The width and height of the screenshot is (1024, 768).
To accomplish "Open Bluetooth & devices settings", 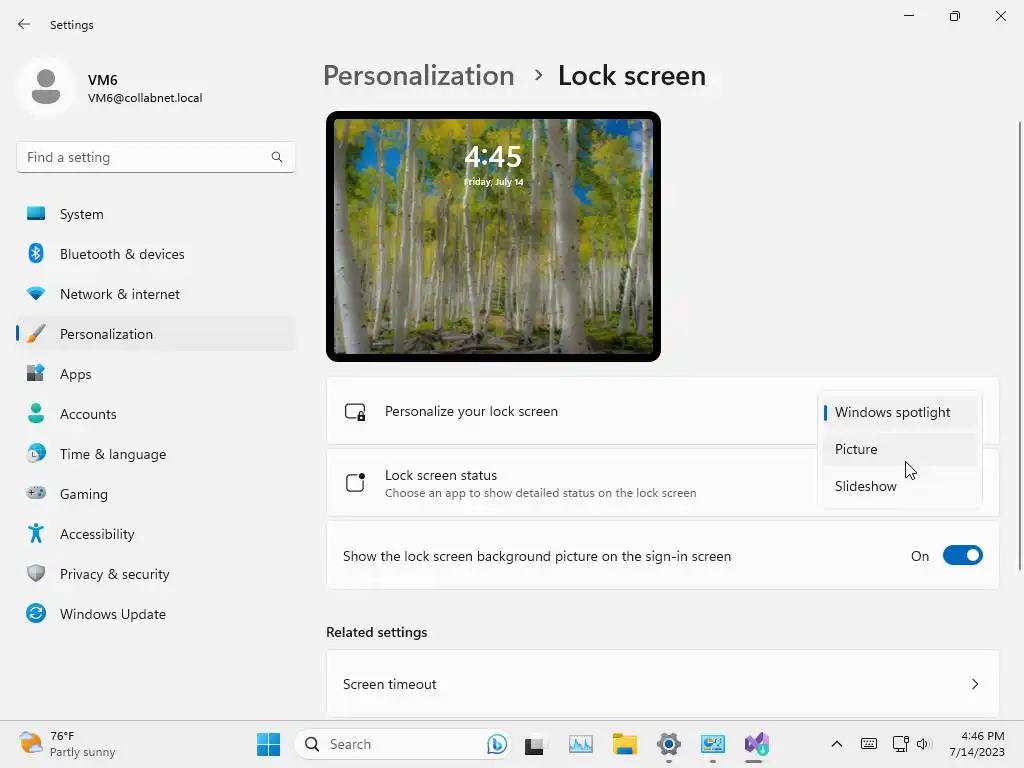I will (155, 254).
